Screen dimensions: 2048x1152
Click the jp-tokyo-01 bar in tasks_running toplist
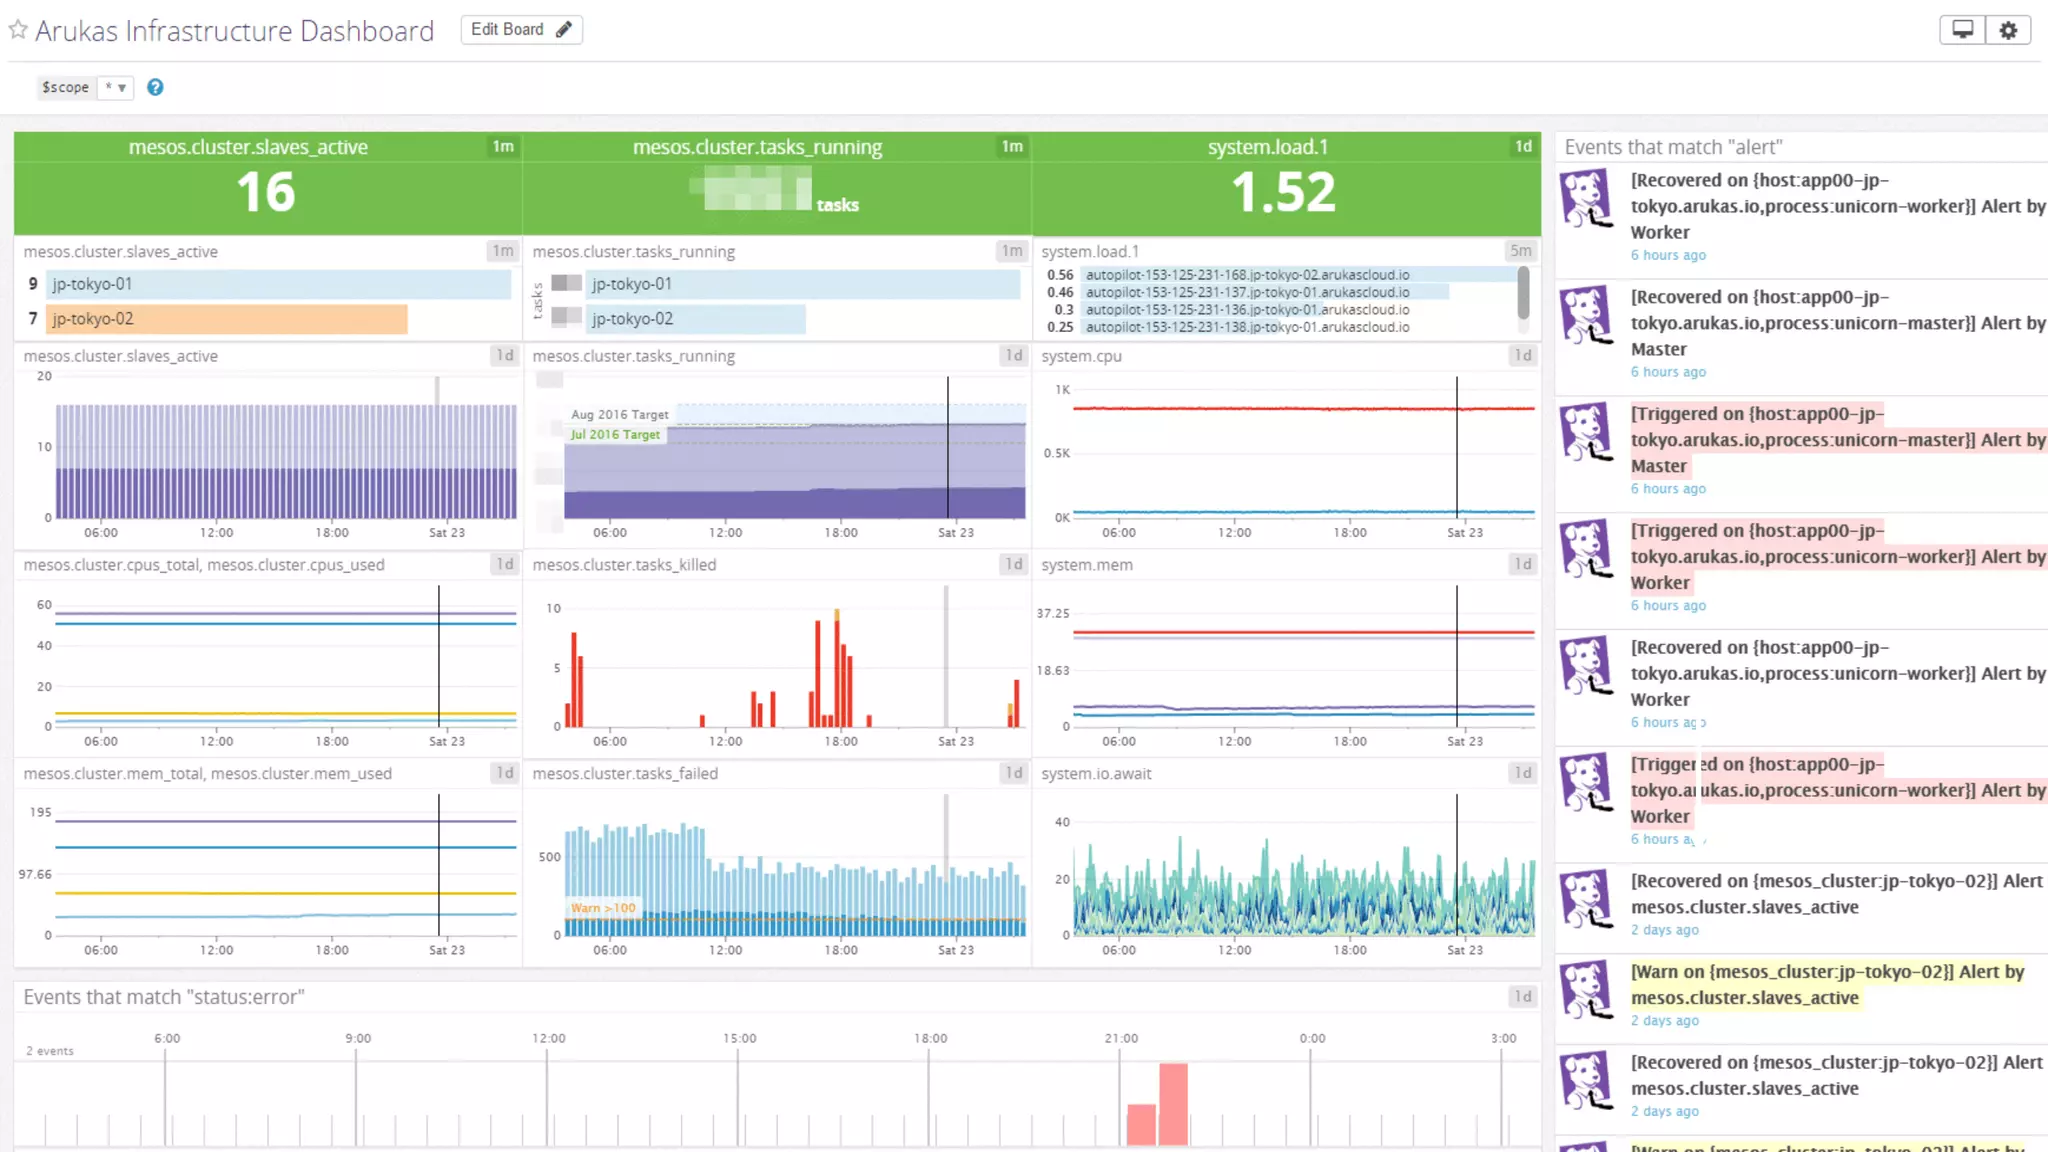(802, 284)
